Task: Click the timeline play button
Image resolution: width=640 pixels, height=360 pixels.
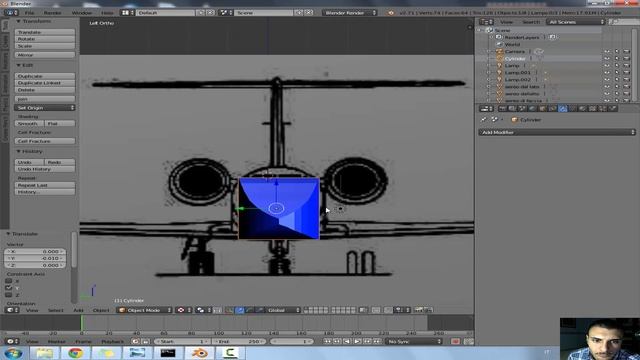Action: point(357,341)
